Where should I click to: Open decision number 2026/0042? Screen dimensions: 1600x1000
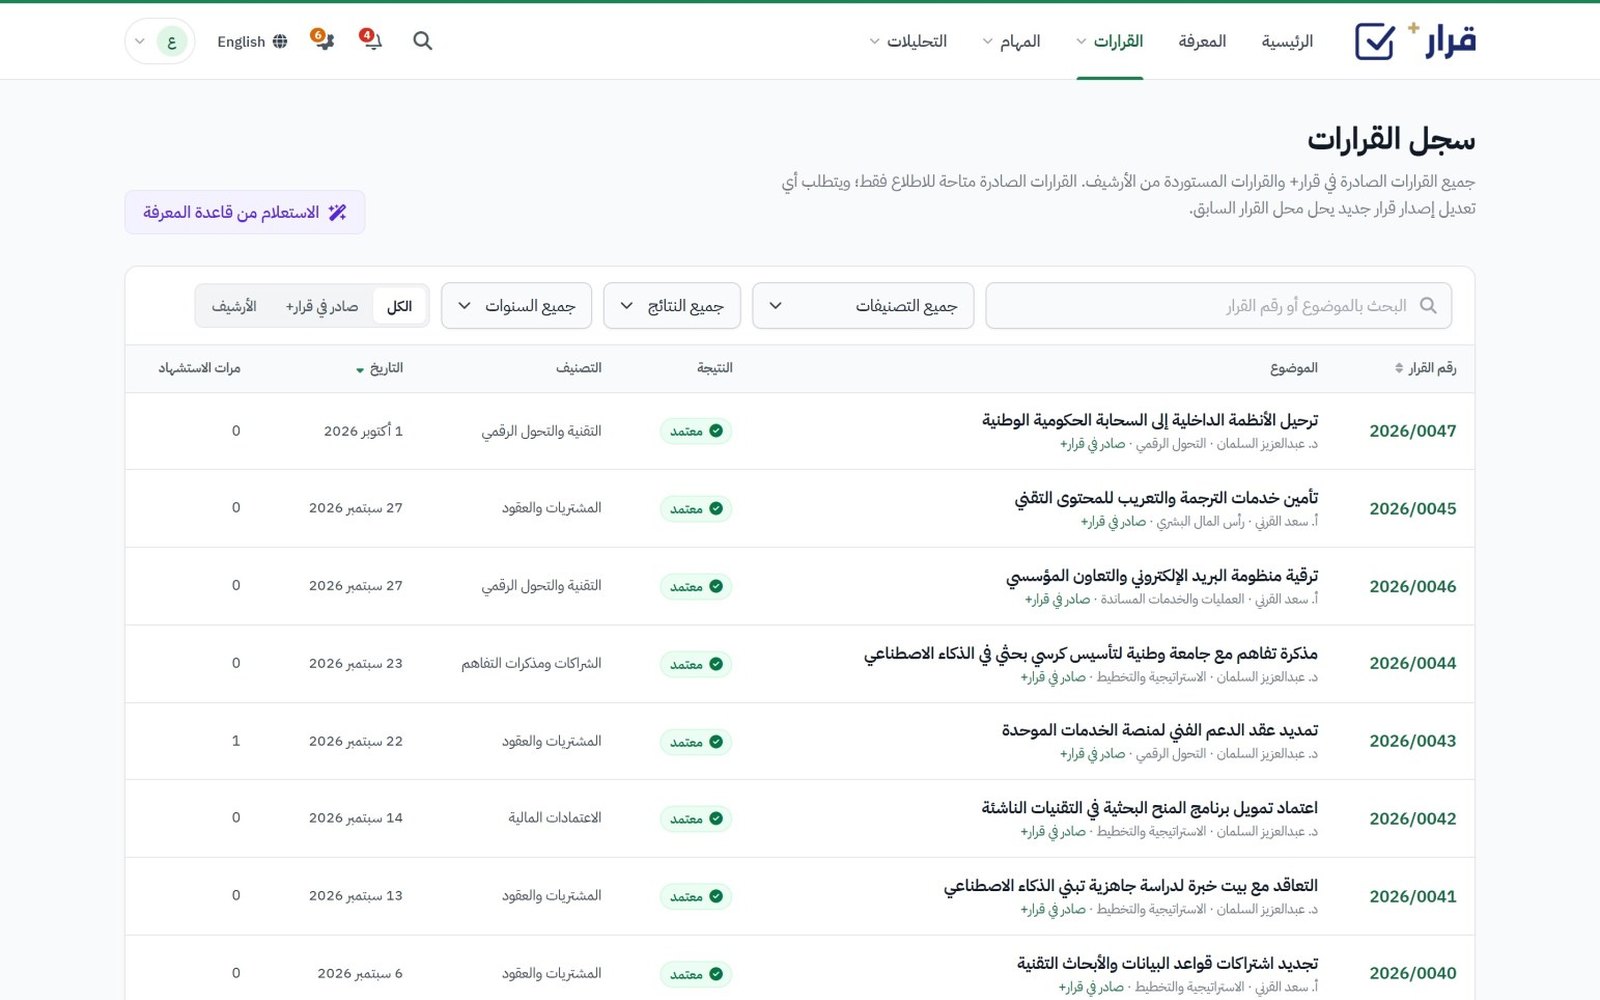[1412, 818]
